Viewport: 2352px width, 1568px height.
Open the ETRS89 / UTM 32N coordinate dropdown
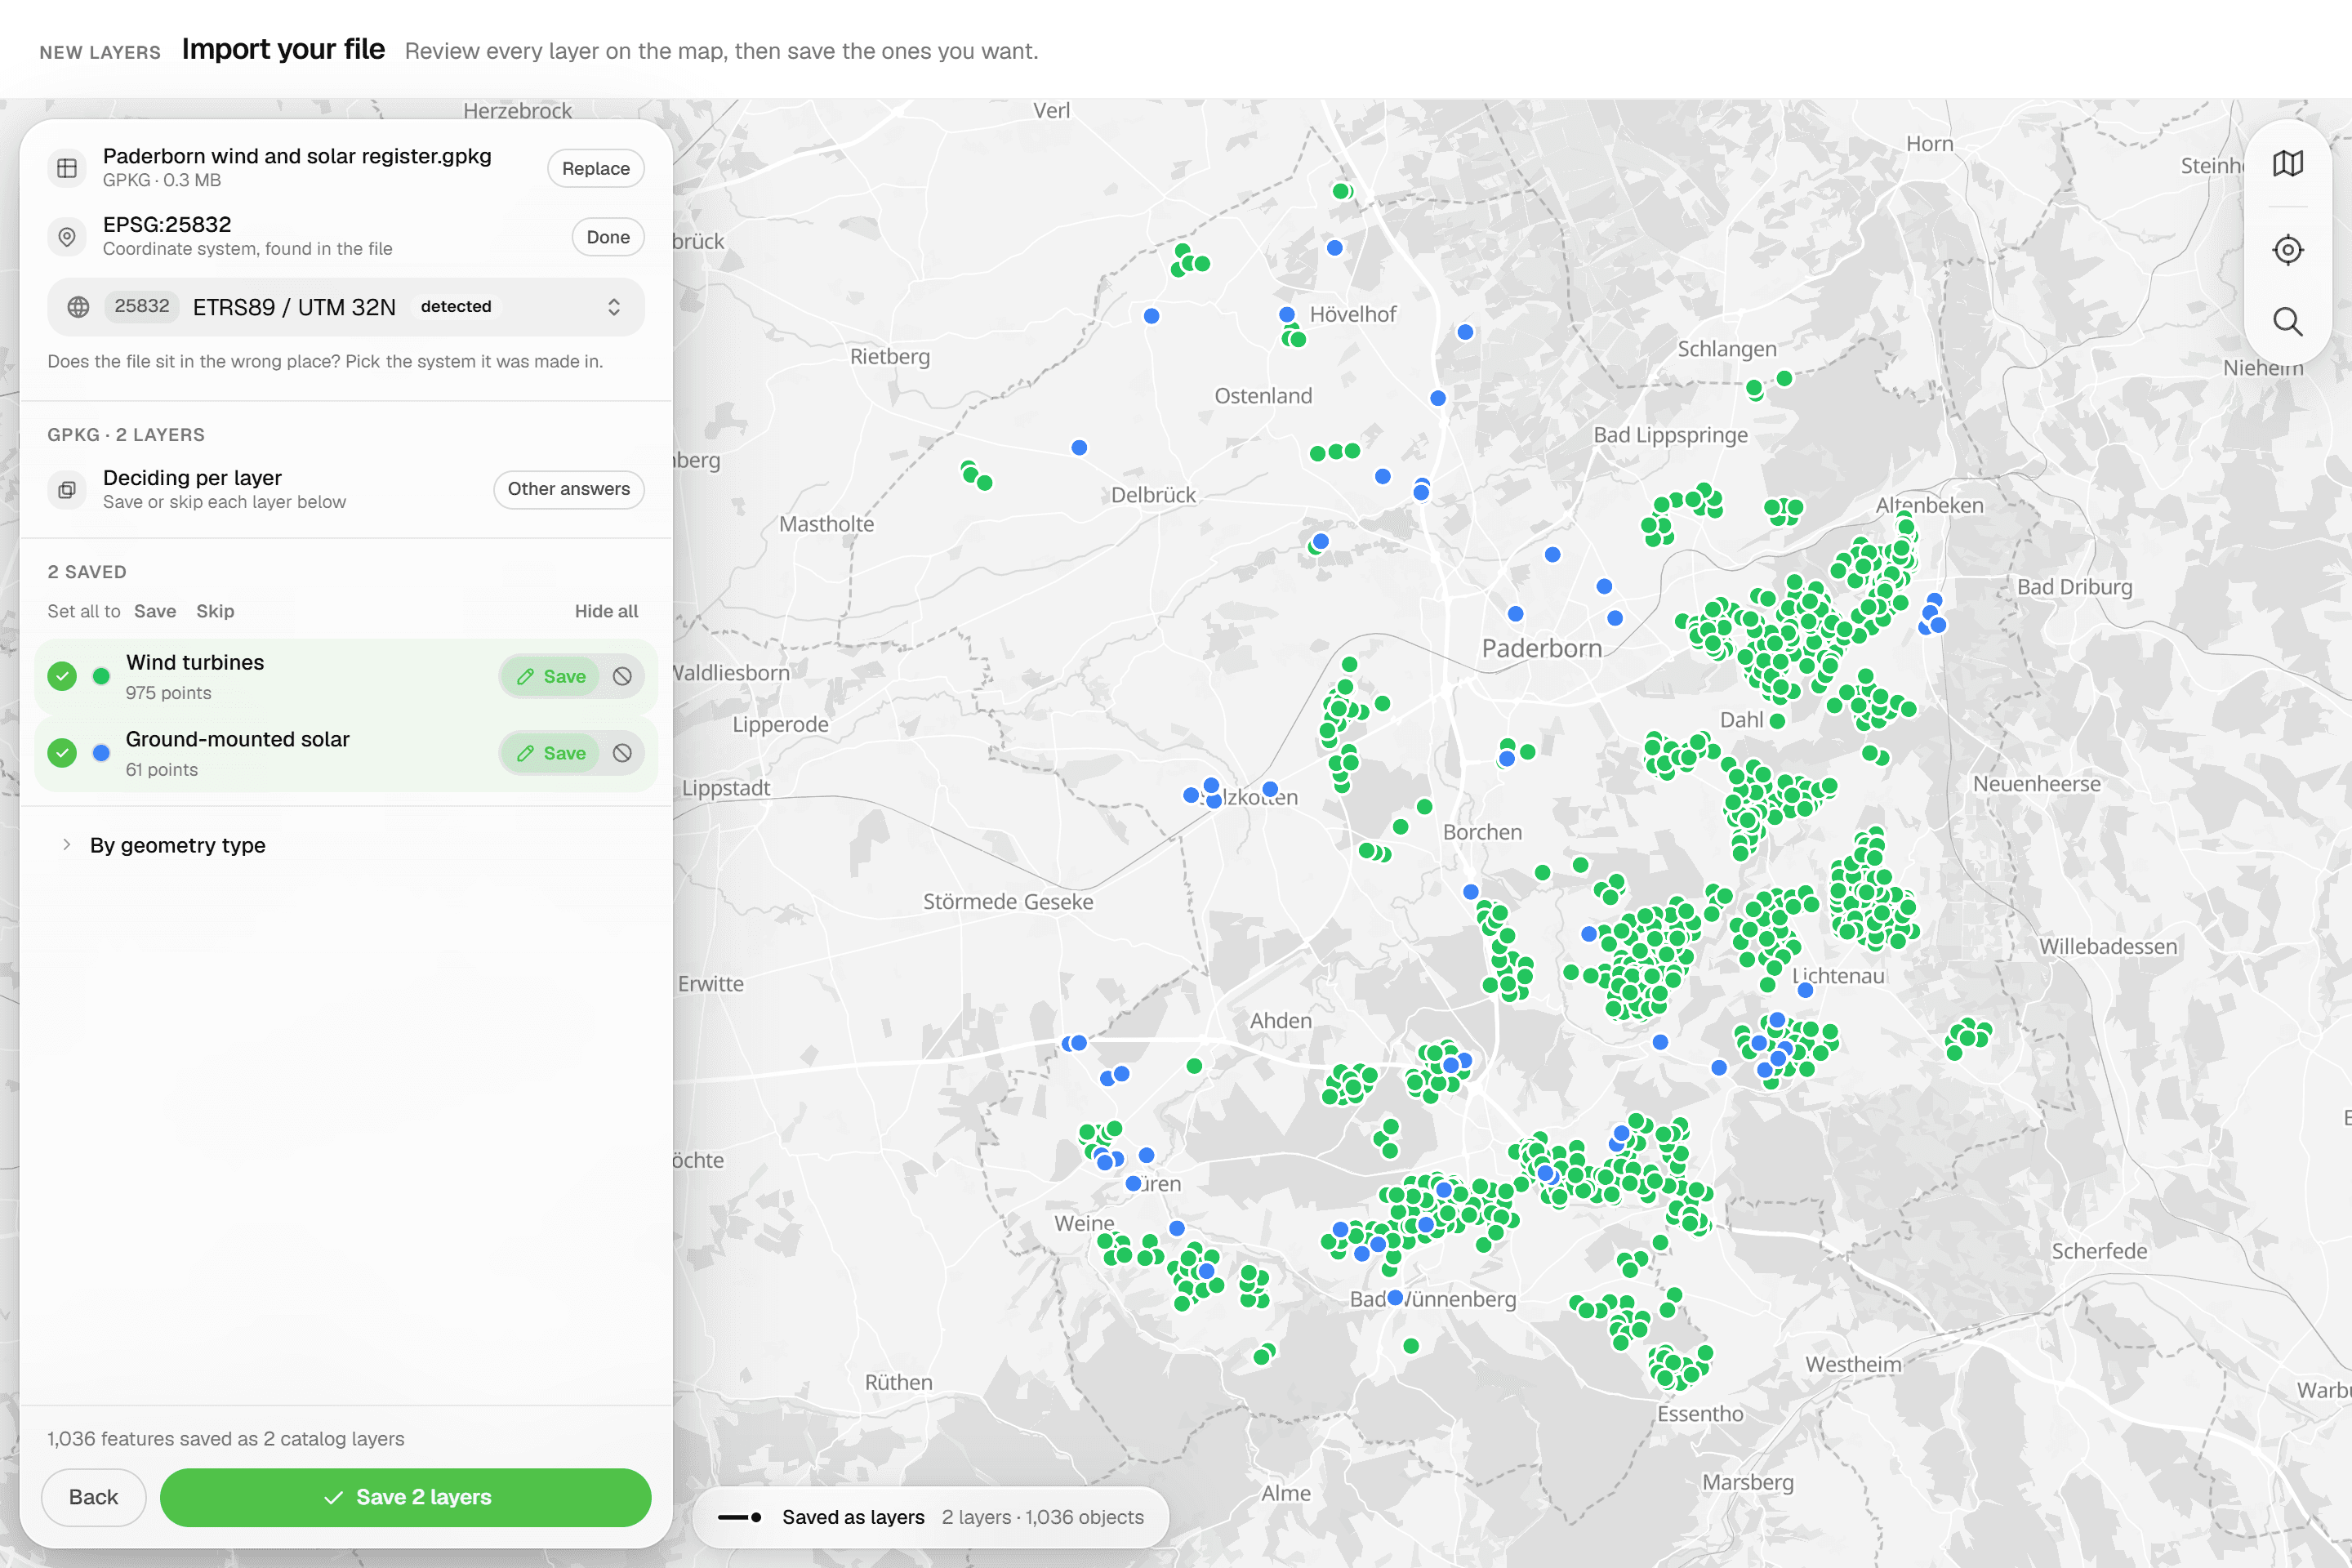pos(346,307)
